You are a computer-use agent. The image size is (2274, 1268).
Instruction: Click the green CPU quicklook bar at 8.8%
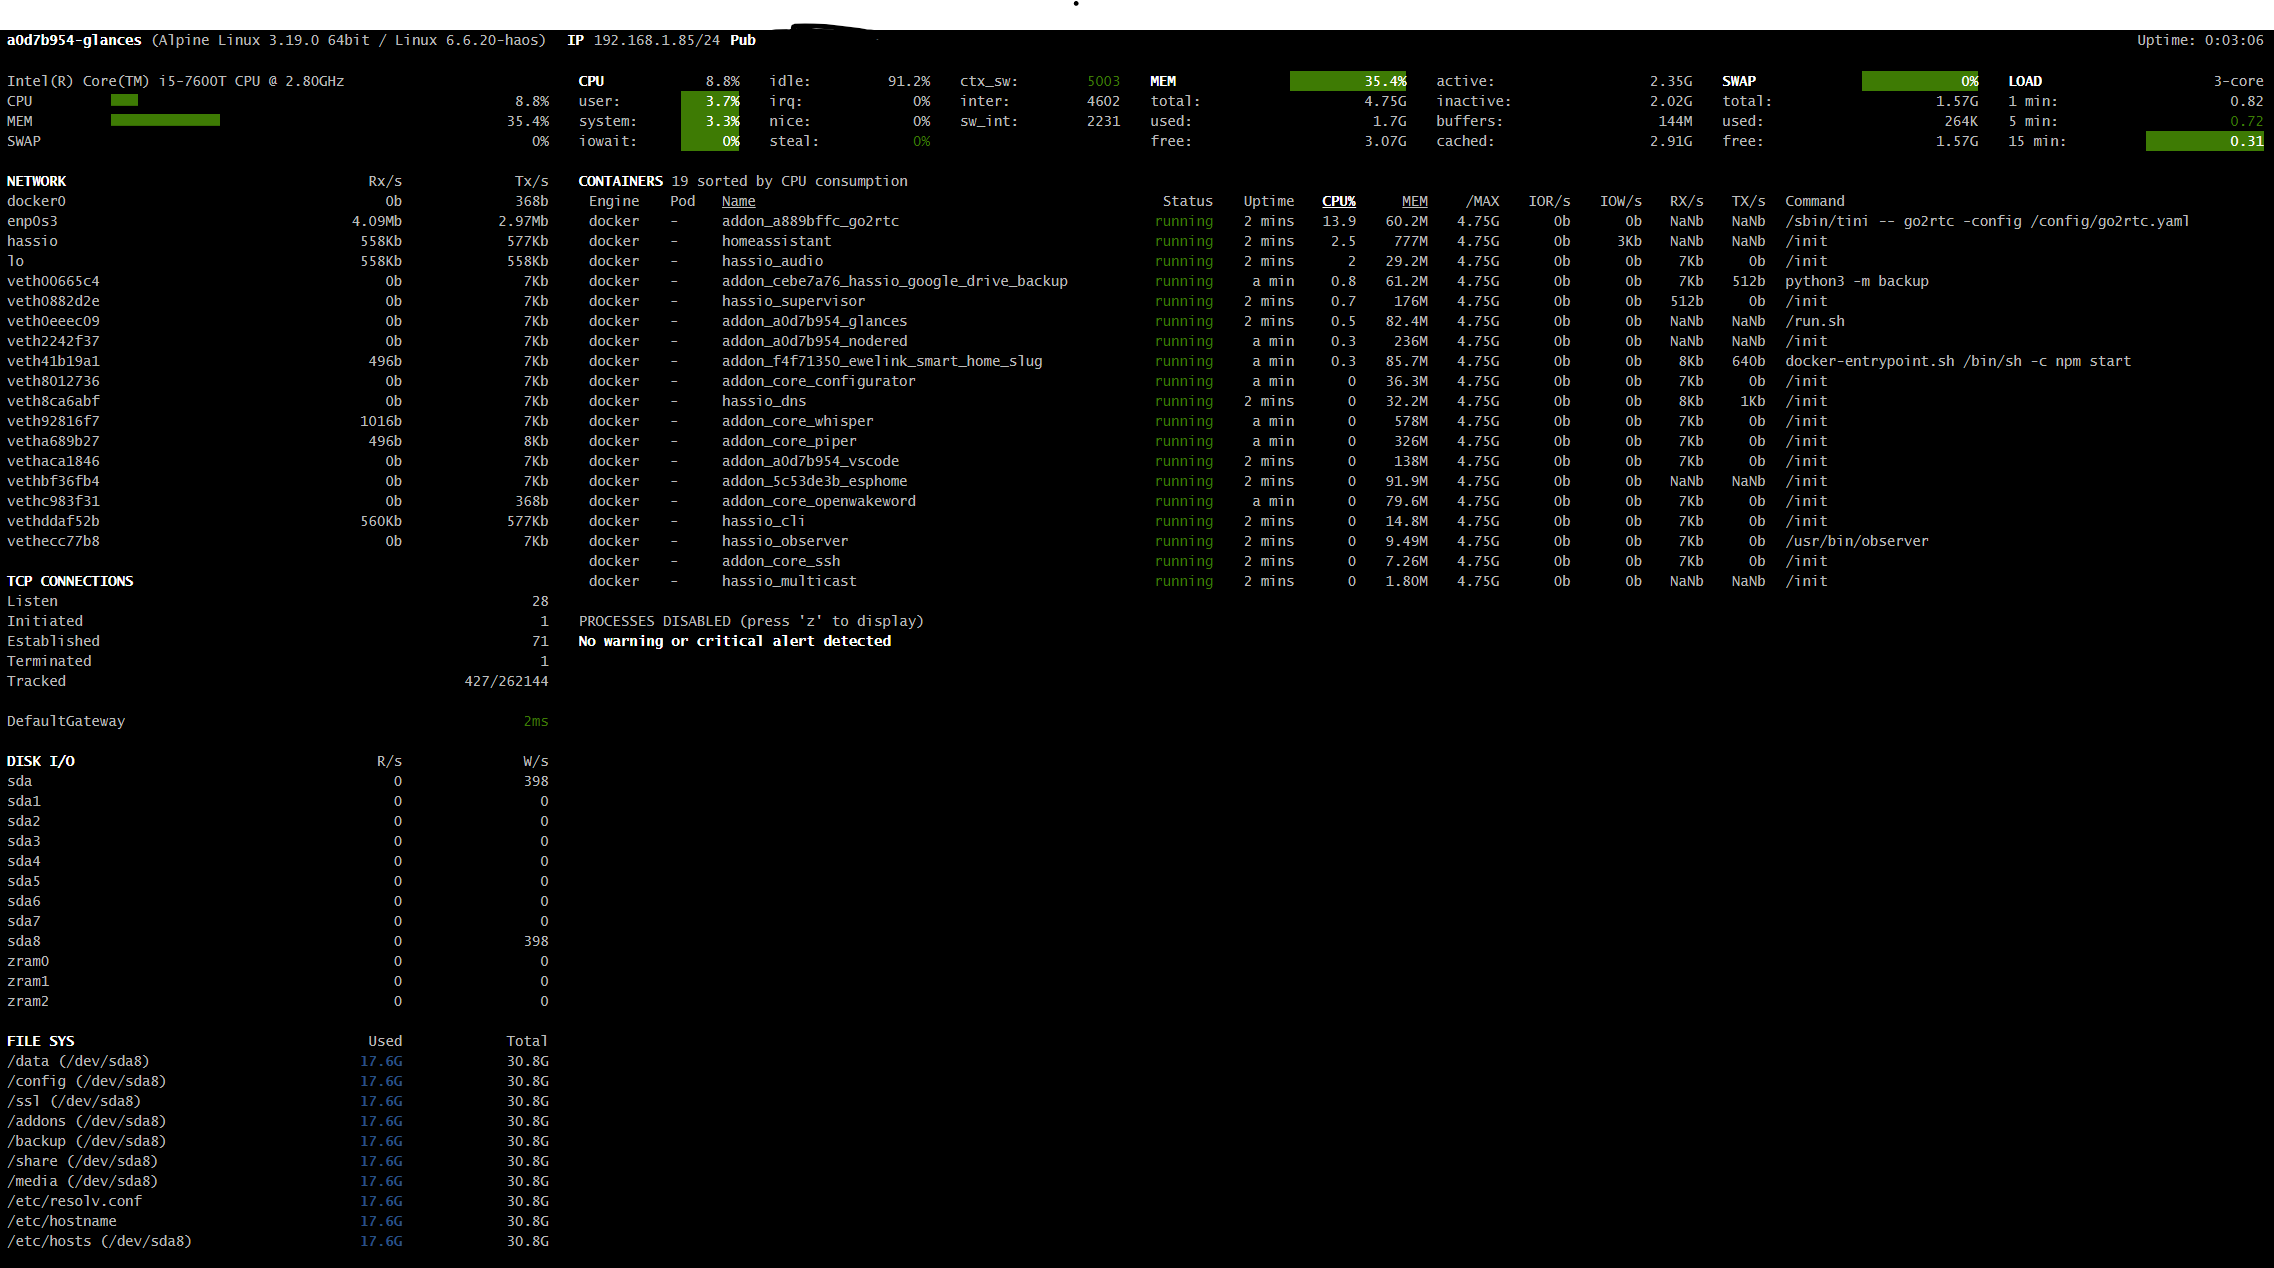[124, 100]
